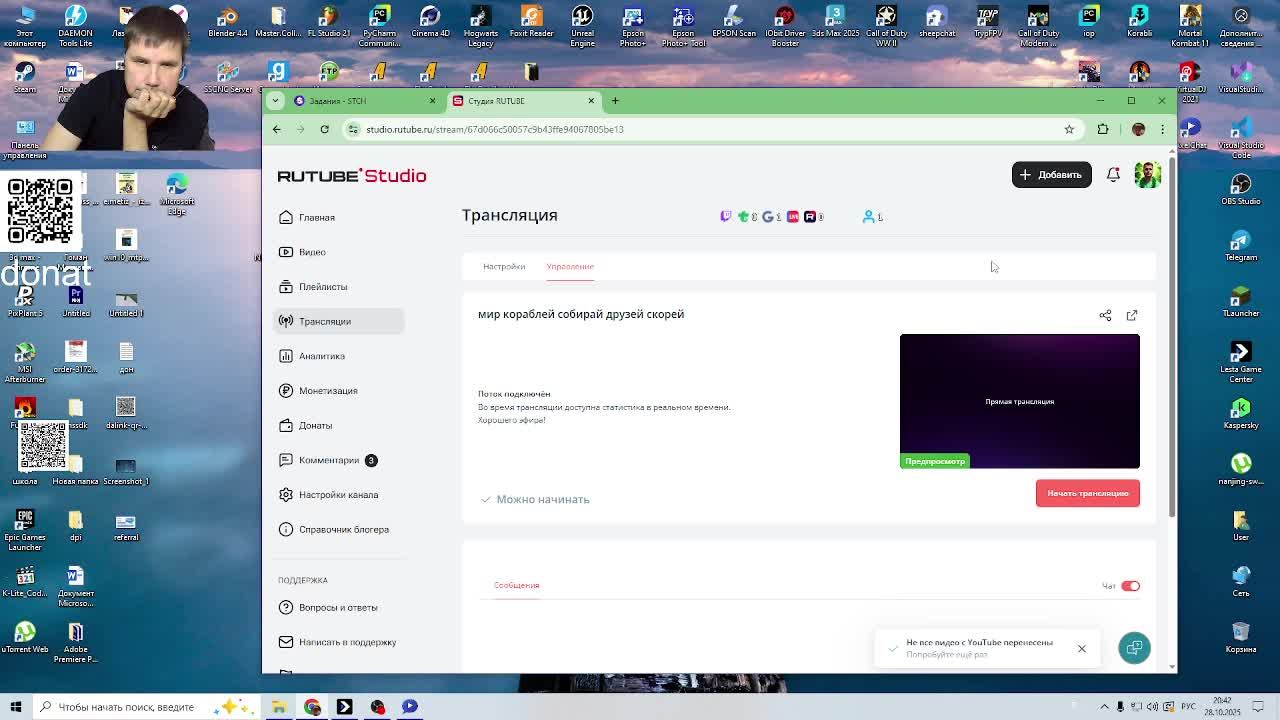The height and width of the screenshot is (720, 1280).
Task: Click the stream preview thumbnail
Action: pos(1019,401)
